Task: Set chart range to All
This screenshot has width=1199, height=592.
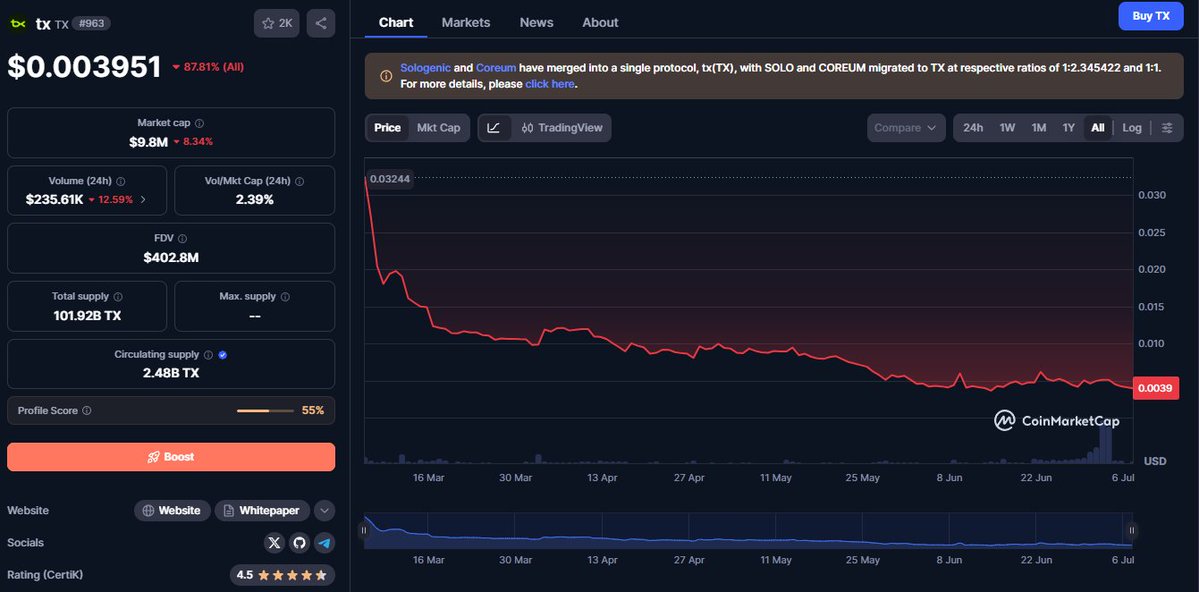Action: click(1097, 128)
